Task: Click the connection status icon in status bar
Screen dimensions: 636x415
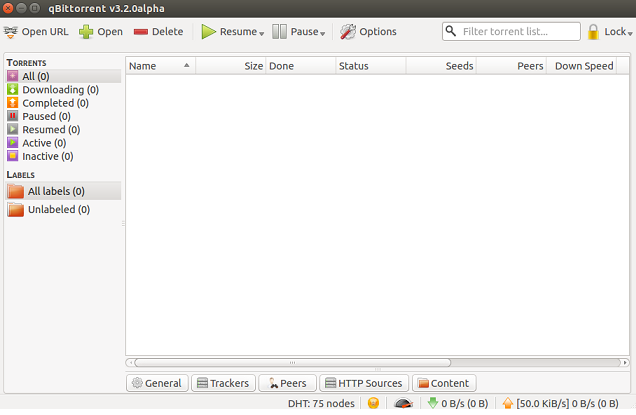Action: [x=373, y=403]
